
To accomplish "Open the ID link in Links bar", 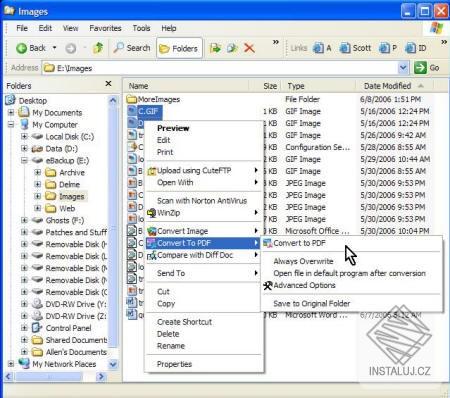I will [x=416, y=48].
